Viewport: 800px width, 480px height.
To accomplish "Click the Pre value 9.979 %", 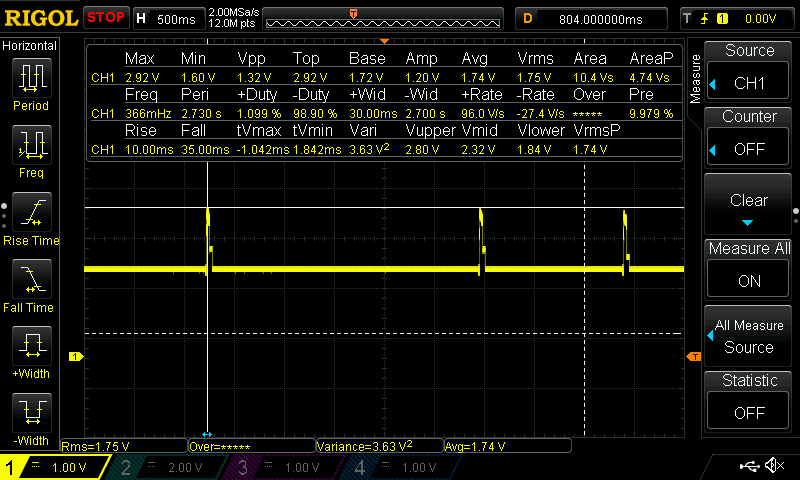I will coord(652,114).
